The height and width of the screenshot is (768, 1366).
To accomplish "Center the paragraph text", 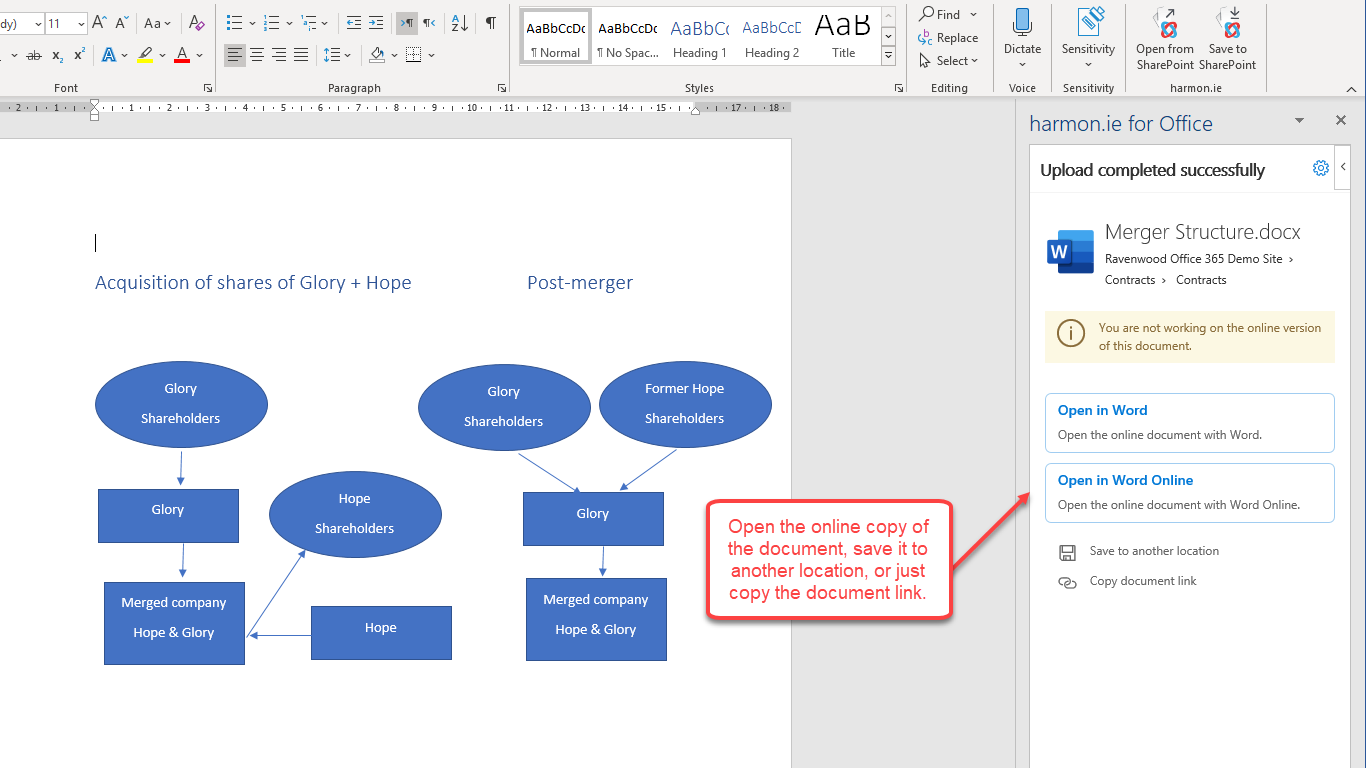I will (x=257, y=55).
